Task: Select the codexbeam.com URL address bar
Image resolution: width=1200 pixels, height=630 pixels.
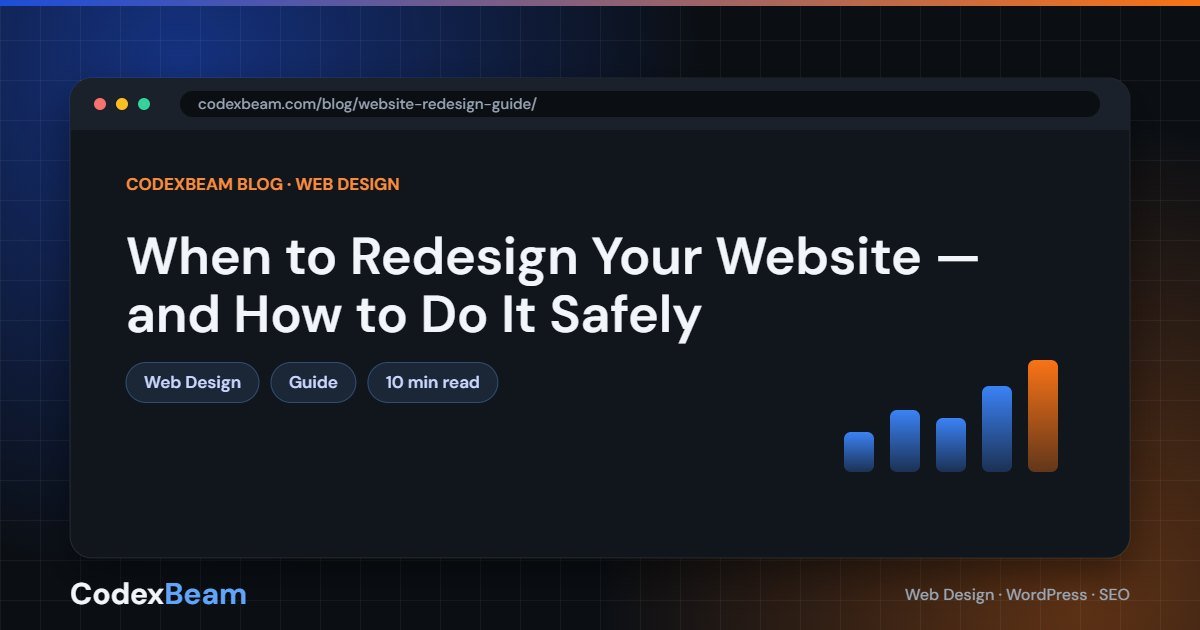Action: (640, 104)
